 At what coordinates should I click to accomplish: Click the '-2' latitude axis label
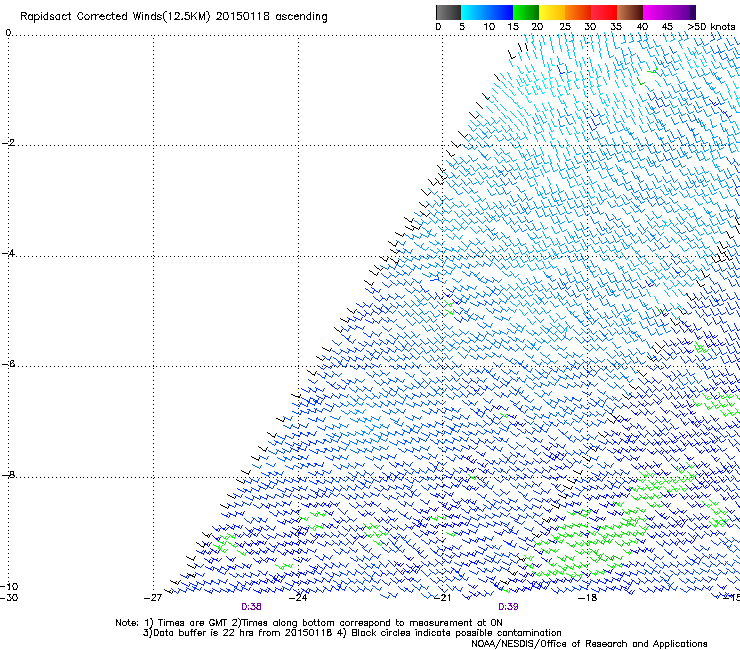(x=8, y=143)
